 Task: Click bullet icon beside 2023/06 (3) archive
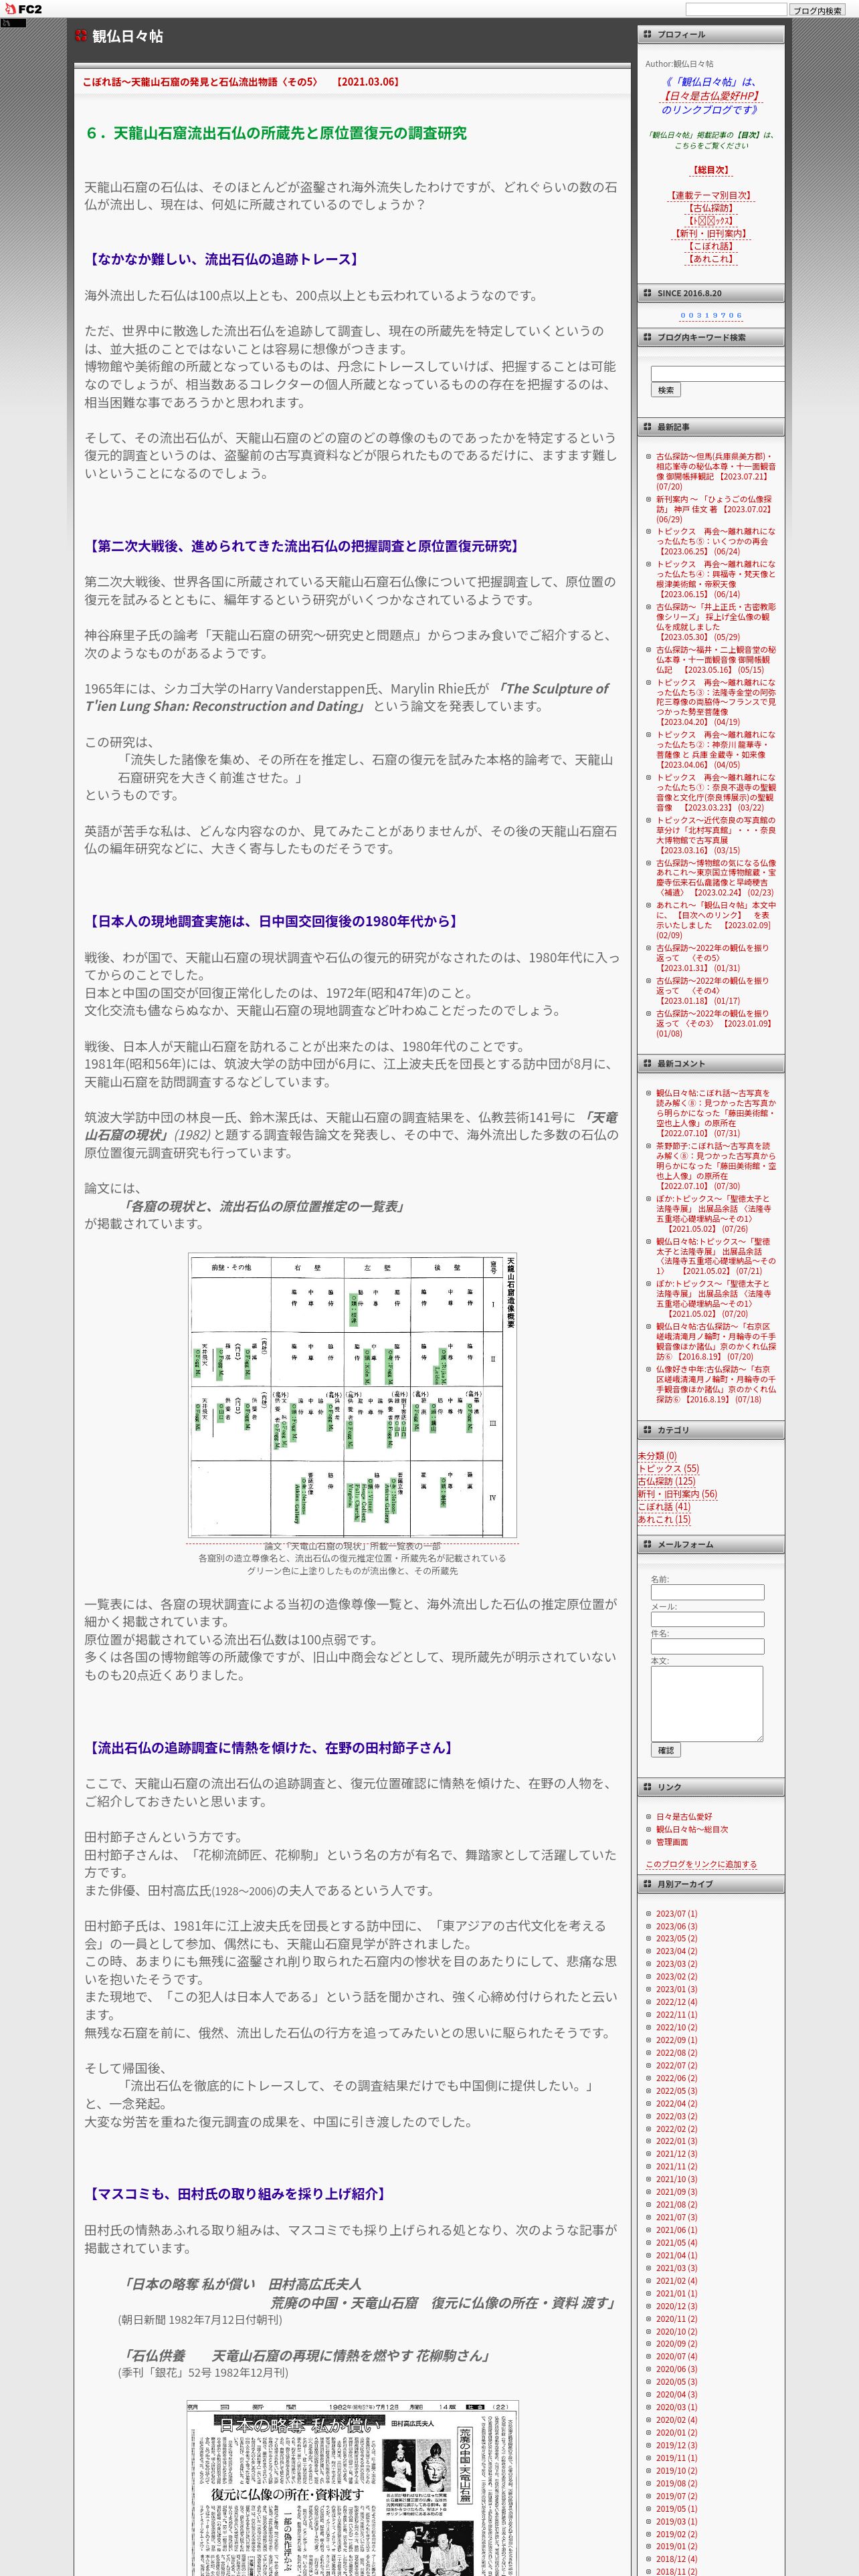point(649,1926)
